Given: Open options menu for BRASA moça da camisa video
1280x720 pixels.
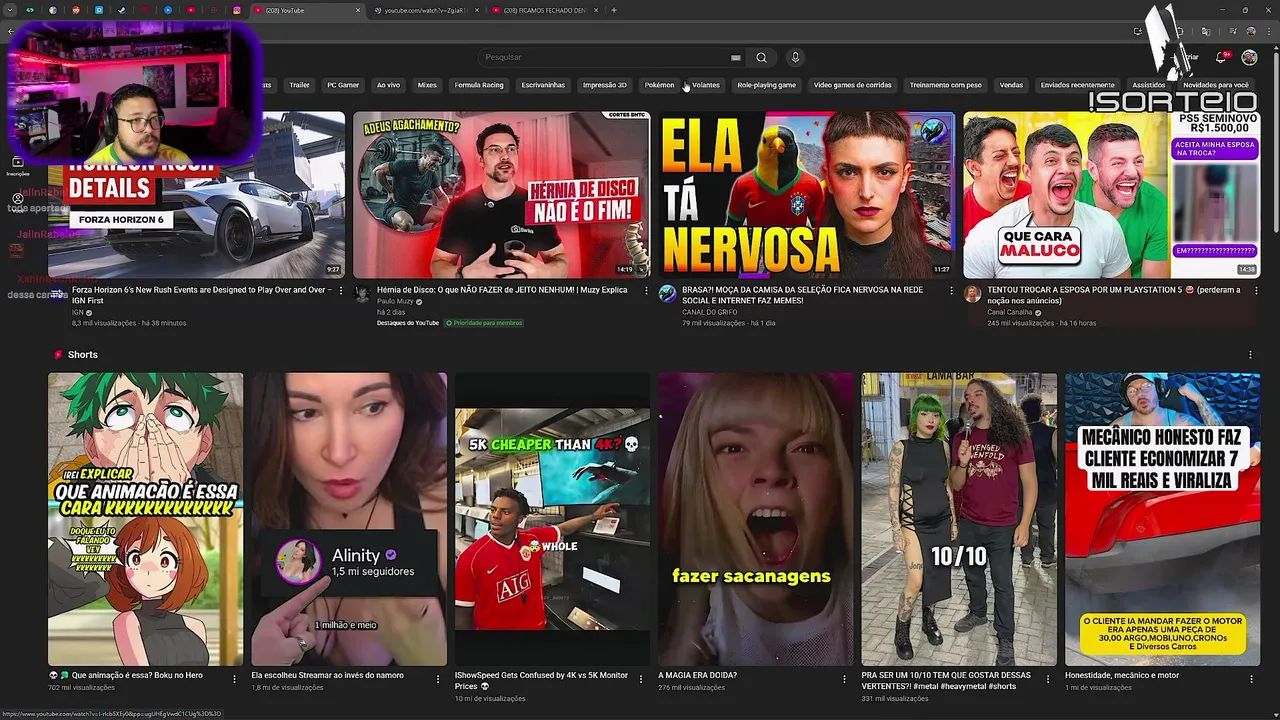Looking at the screenshot, I should (951, 291).
